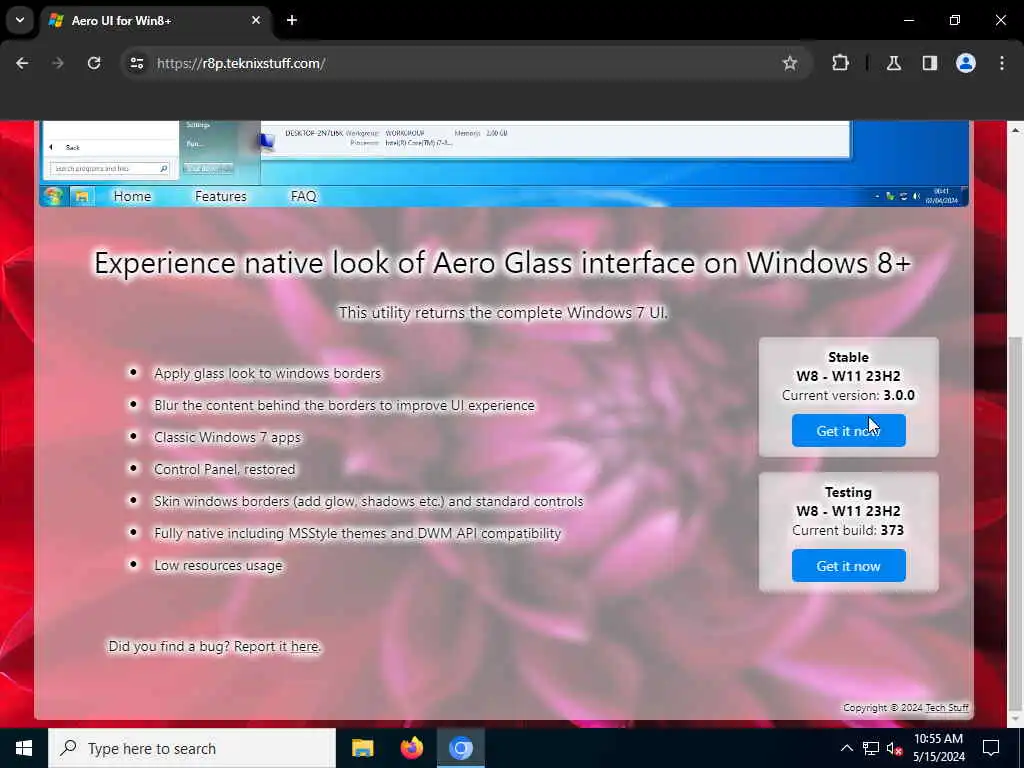Click Get it now for Stable version
The height and width of the screenshot is (768, 1024).
[848, 431]
